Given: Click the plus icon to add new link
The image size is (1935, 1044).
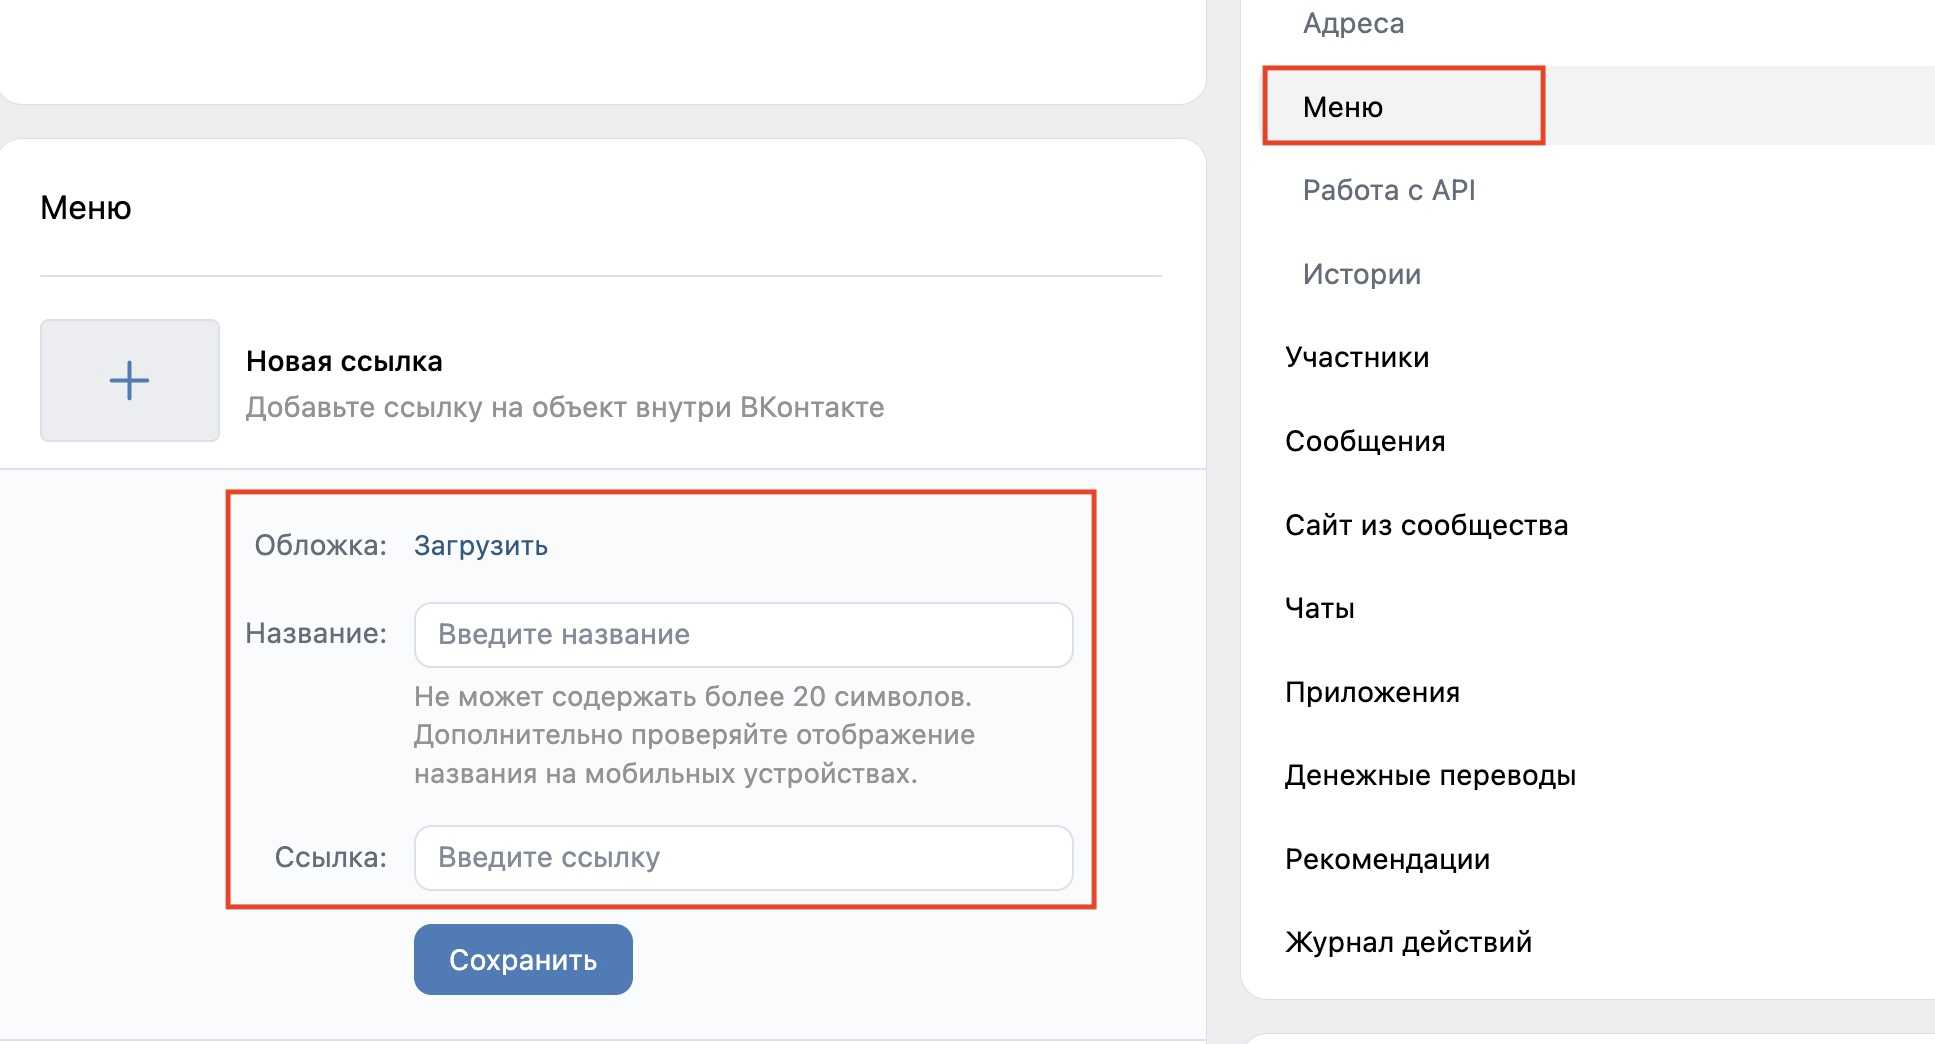Looking at the screenshot, I should pyautogui.click(x=129, y=381).
